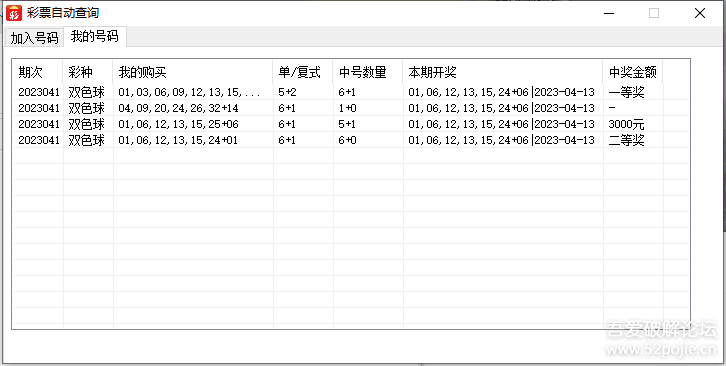Select the row with purchase 04,09,20,24,26,32+14
This screenshot has width=726, height=366.
(x=351, y=108)
